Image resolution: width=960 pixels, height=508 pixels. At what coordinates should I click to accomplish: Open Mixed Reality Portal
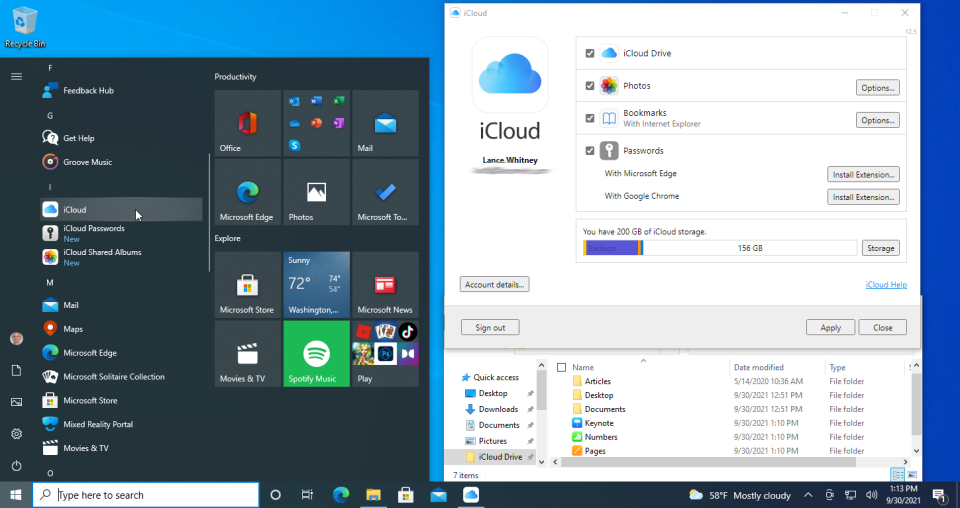[x=121, y=424]
